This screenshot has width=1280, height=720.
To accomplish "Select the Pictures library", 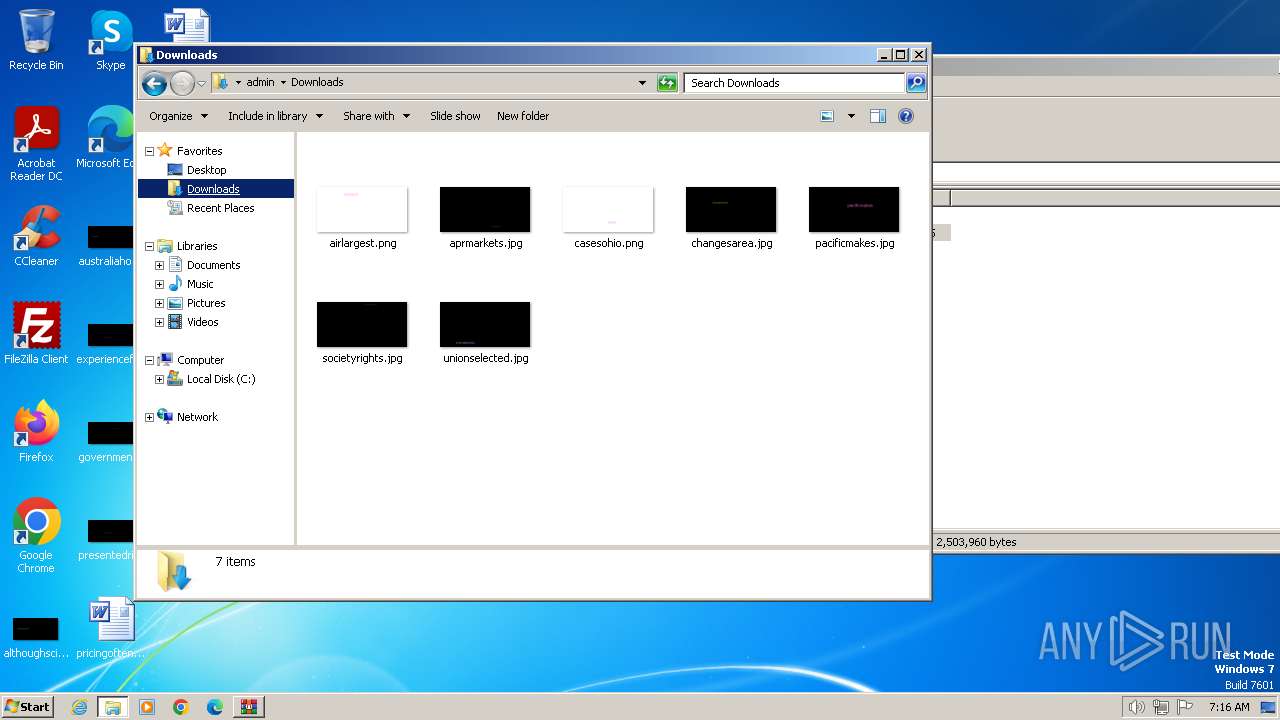I will [x=206, y=303].
